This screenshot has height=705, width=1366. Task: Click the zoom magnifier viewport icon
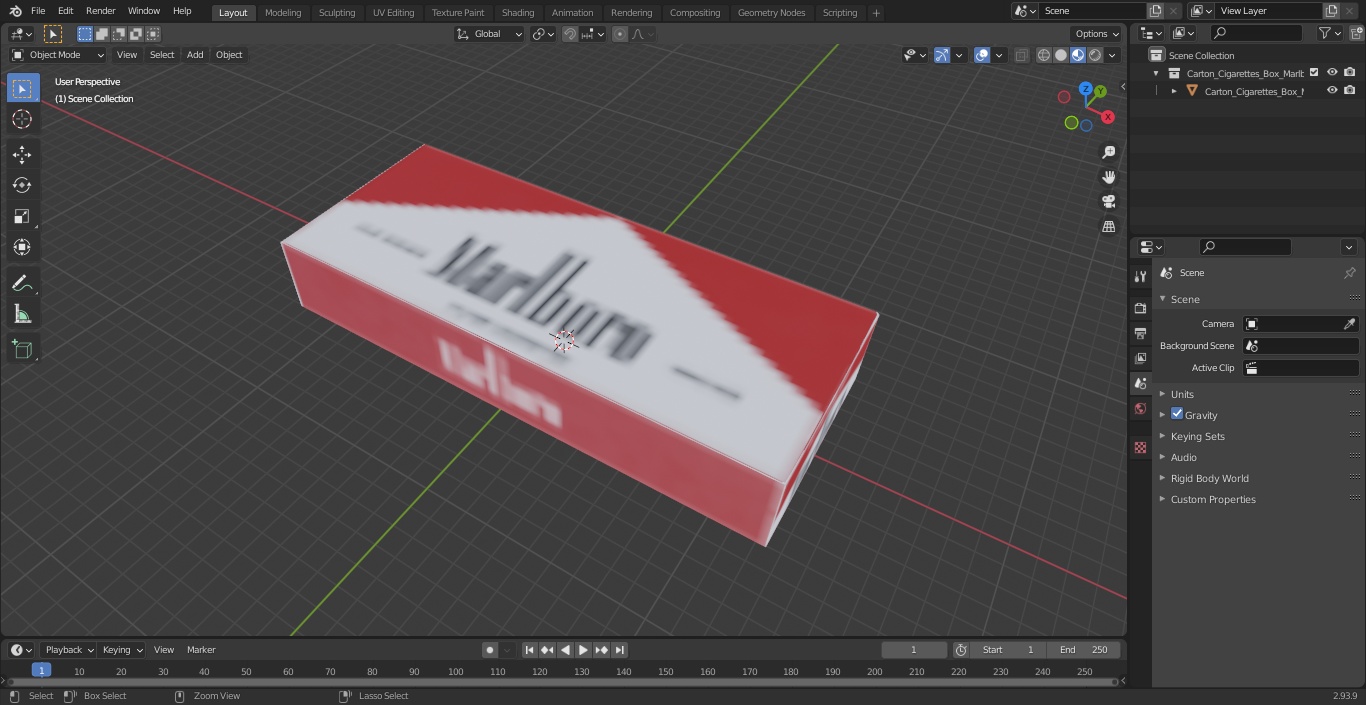pyautogui.click(x=1108, y=152)
